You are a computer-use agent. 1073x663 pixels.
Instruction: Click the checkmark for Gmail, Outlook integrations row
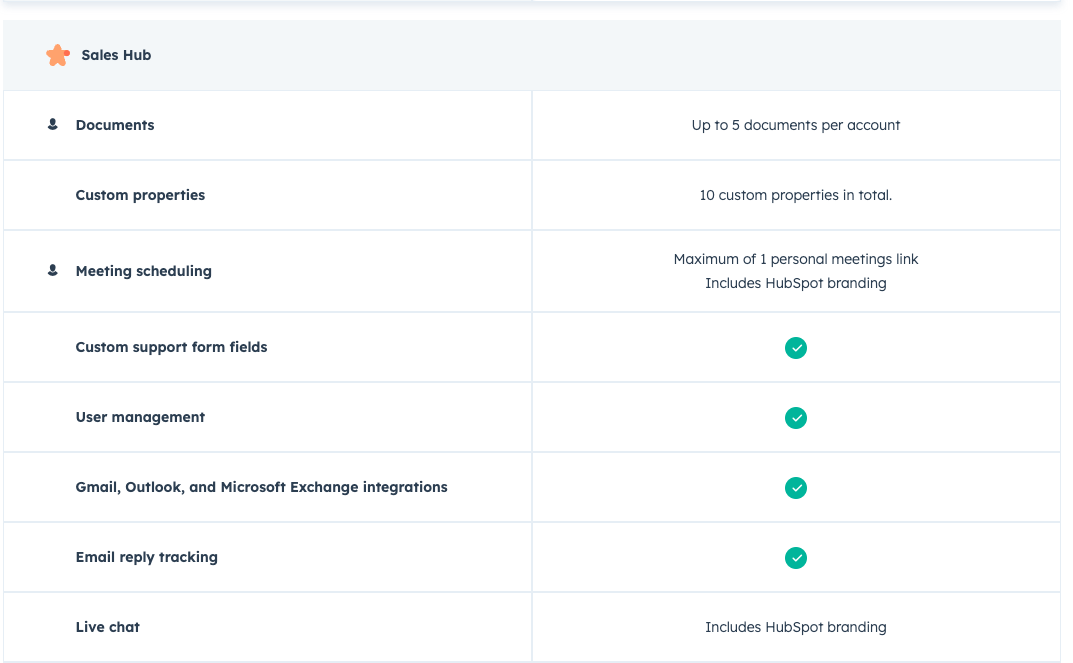tap(796, 488)
